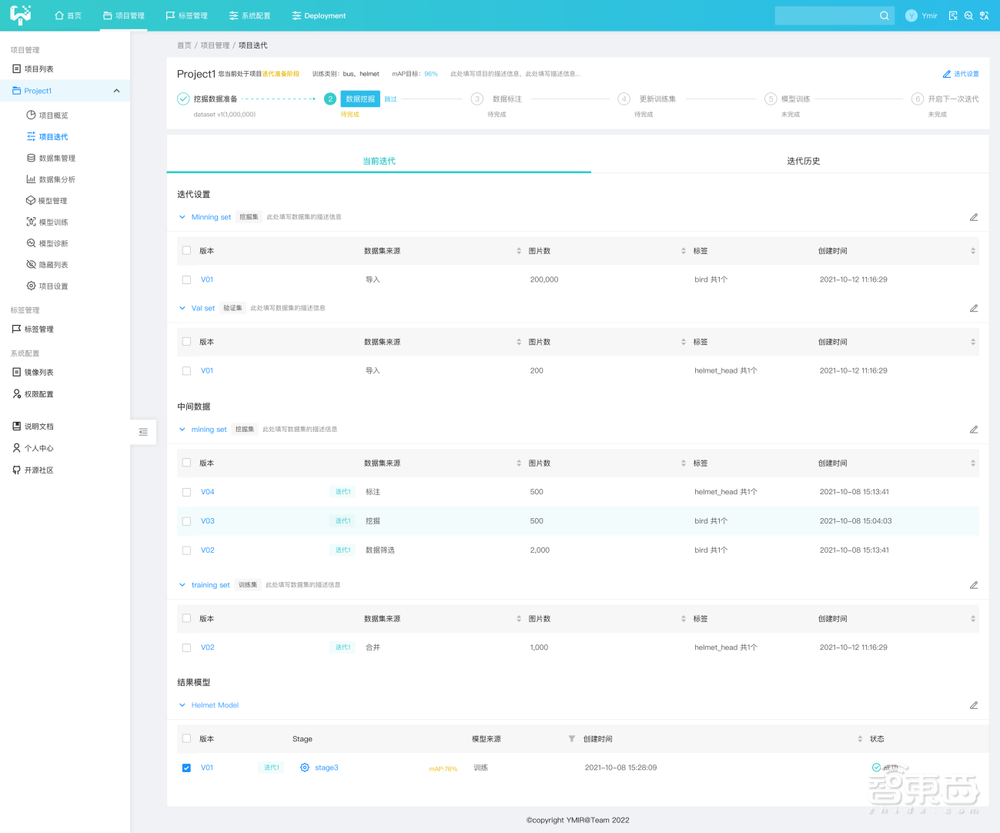Click the sidebar collapse icon
The image size is (1000, 833).
coord(143,432)
